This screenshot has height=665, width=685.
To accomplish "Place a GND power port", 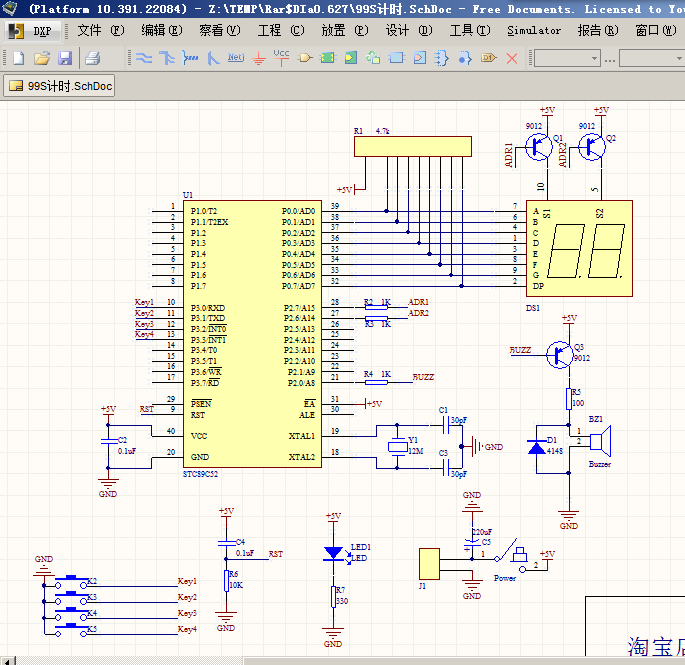I will coord(259,58).
